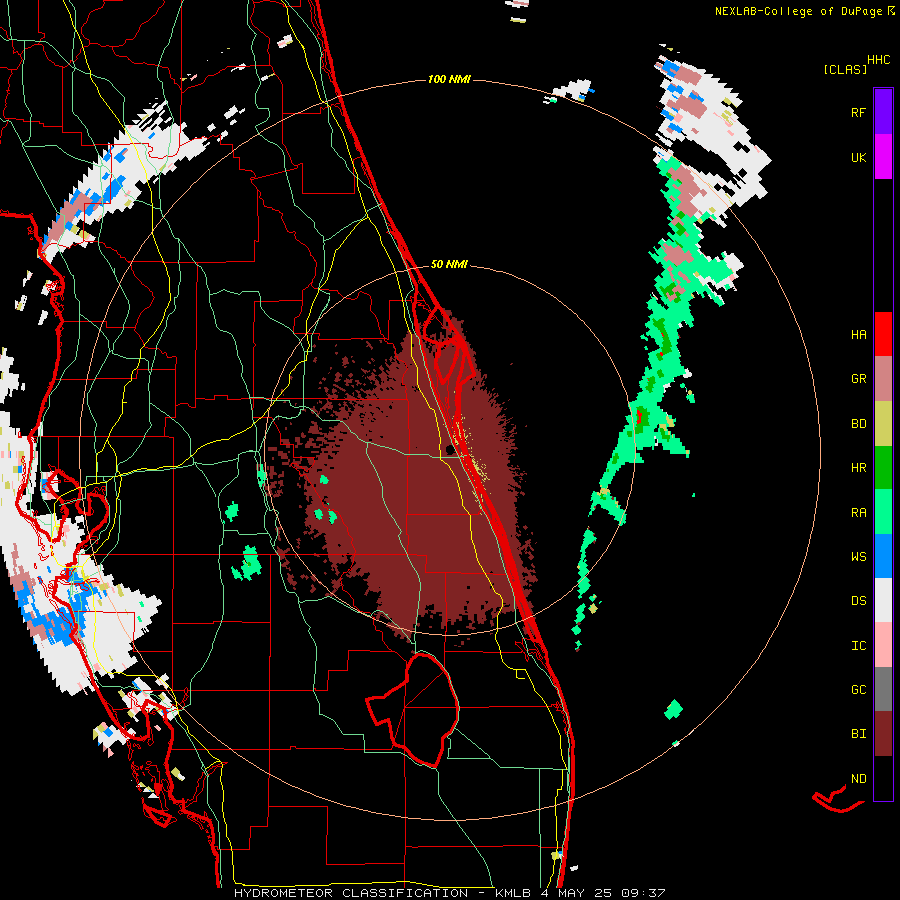Click the BD yellow legend swatch
This screenshot has width=900, height=900.
pyautogui.click(x=883, y=424)
